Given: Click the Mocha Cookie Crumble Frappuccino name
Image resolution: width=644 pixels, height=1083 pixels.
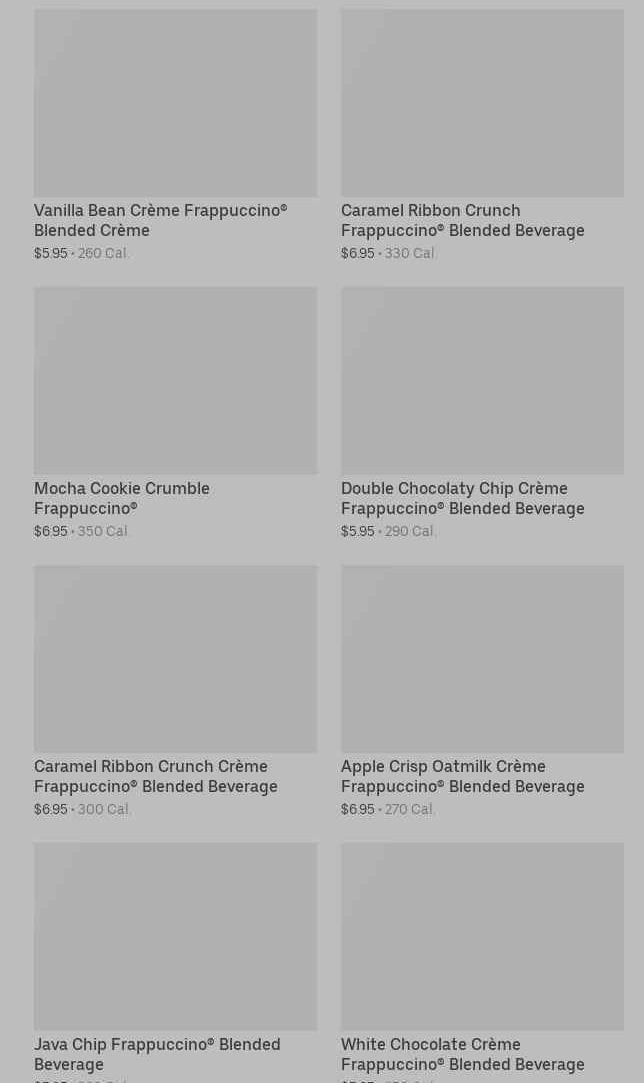Looking at the screenshot, I should [122, 498].
